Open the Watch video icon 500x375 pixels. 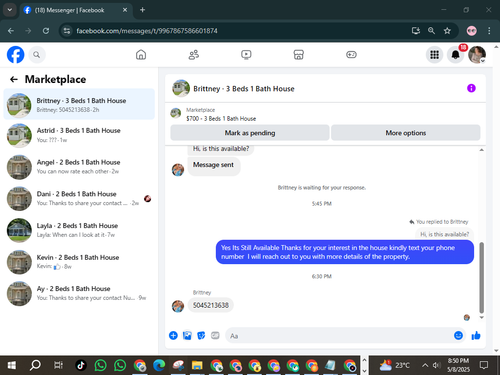[x=246, y=55]
